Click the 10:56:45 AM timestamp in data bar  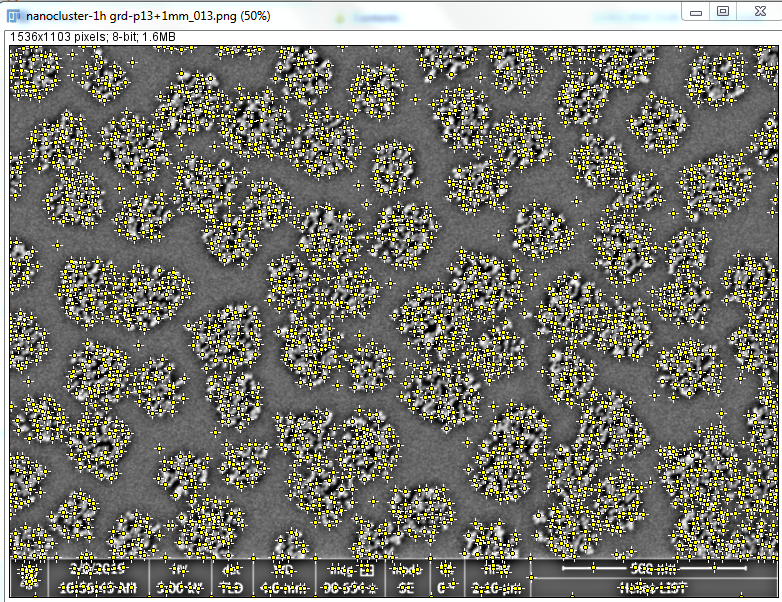click(98, 586)
